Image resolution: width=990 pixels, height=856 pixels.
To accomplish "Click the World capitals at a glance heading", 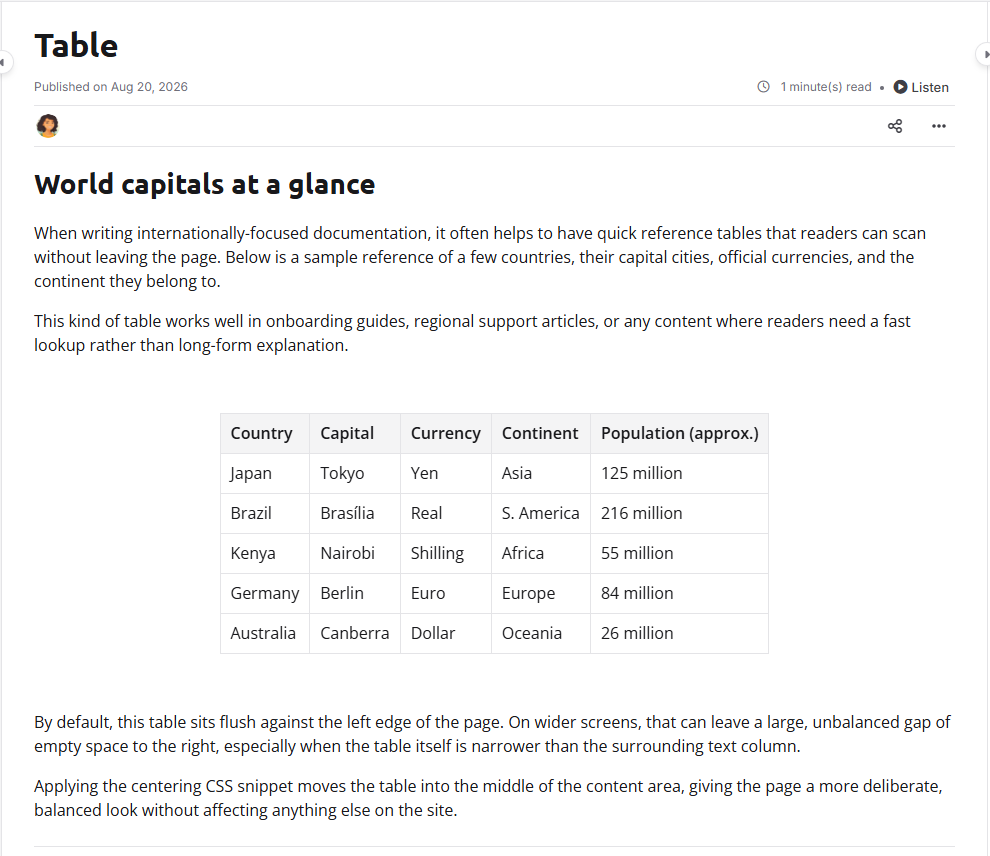I will (x=205, y=185).
